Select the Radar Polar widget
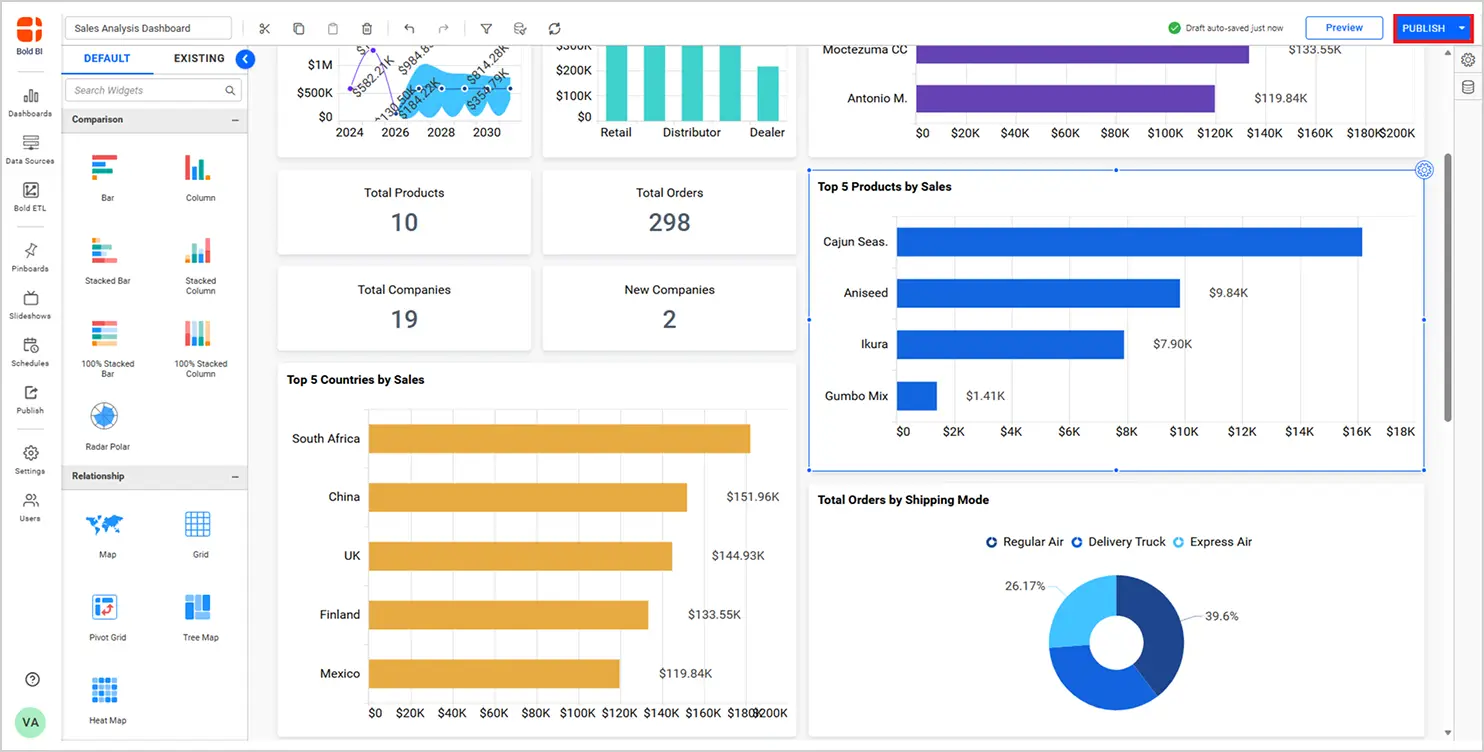 (107, 426)
